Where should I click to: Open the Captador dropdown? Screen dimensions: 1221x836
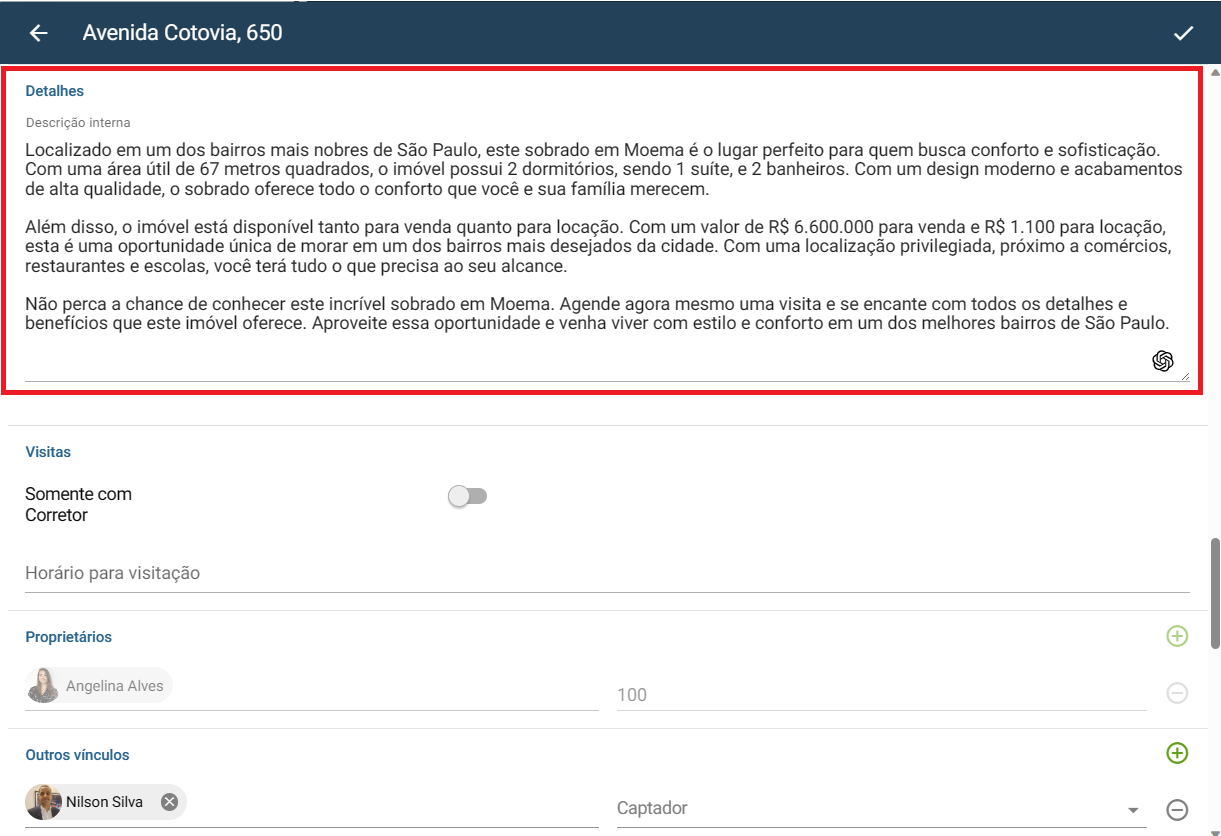(880, 808)
